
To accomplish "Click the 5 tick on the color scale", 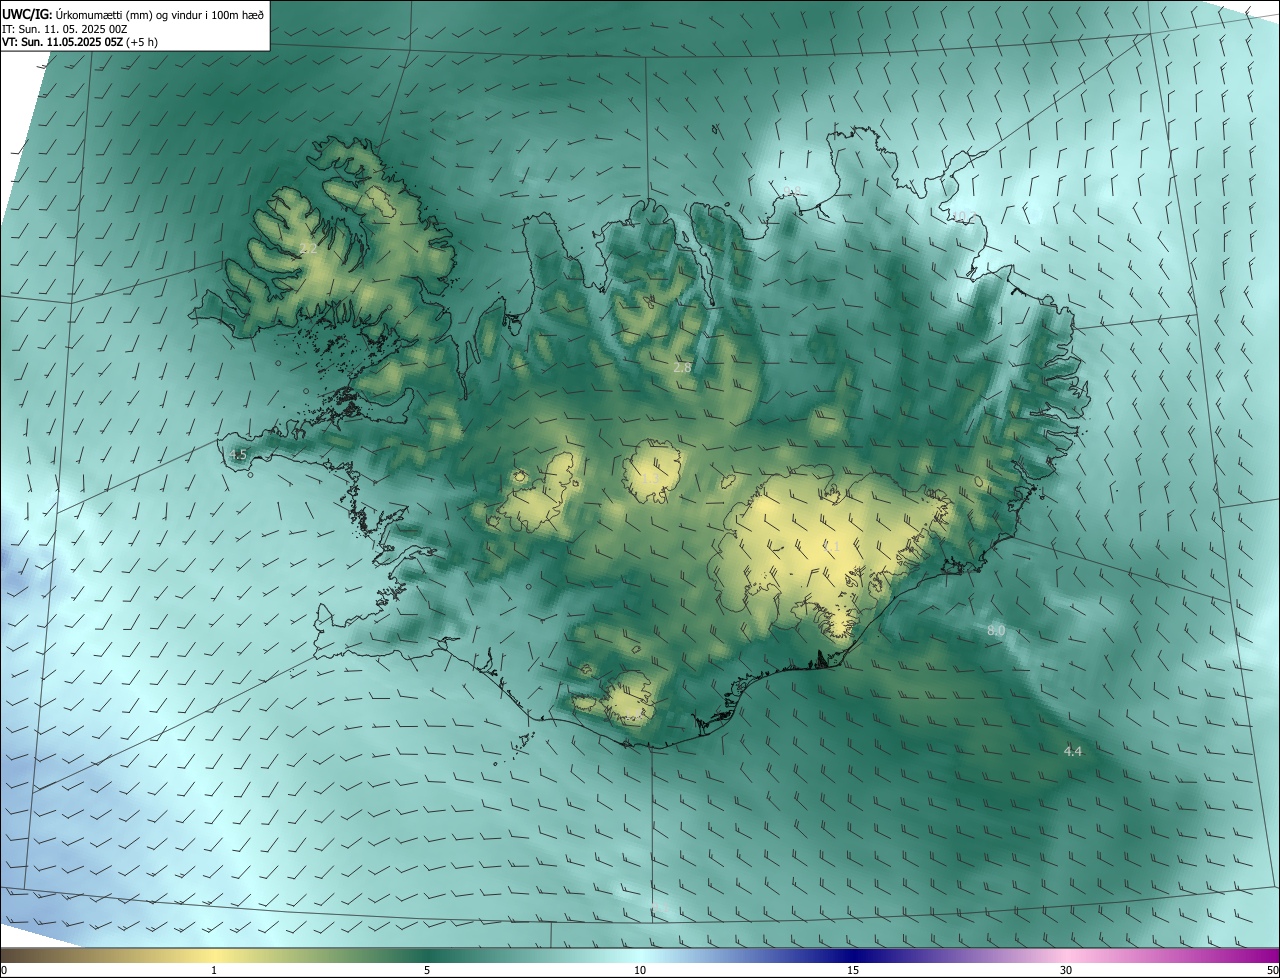I will [427, 970].
